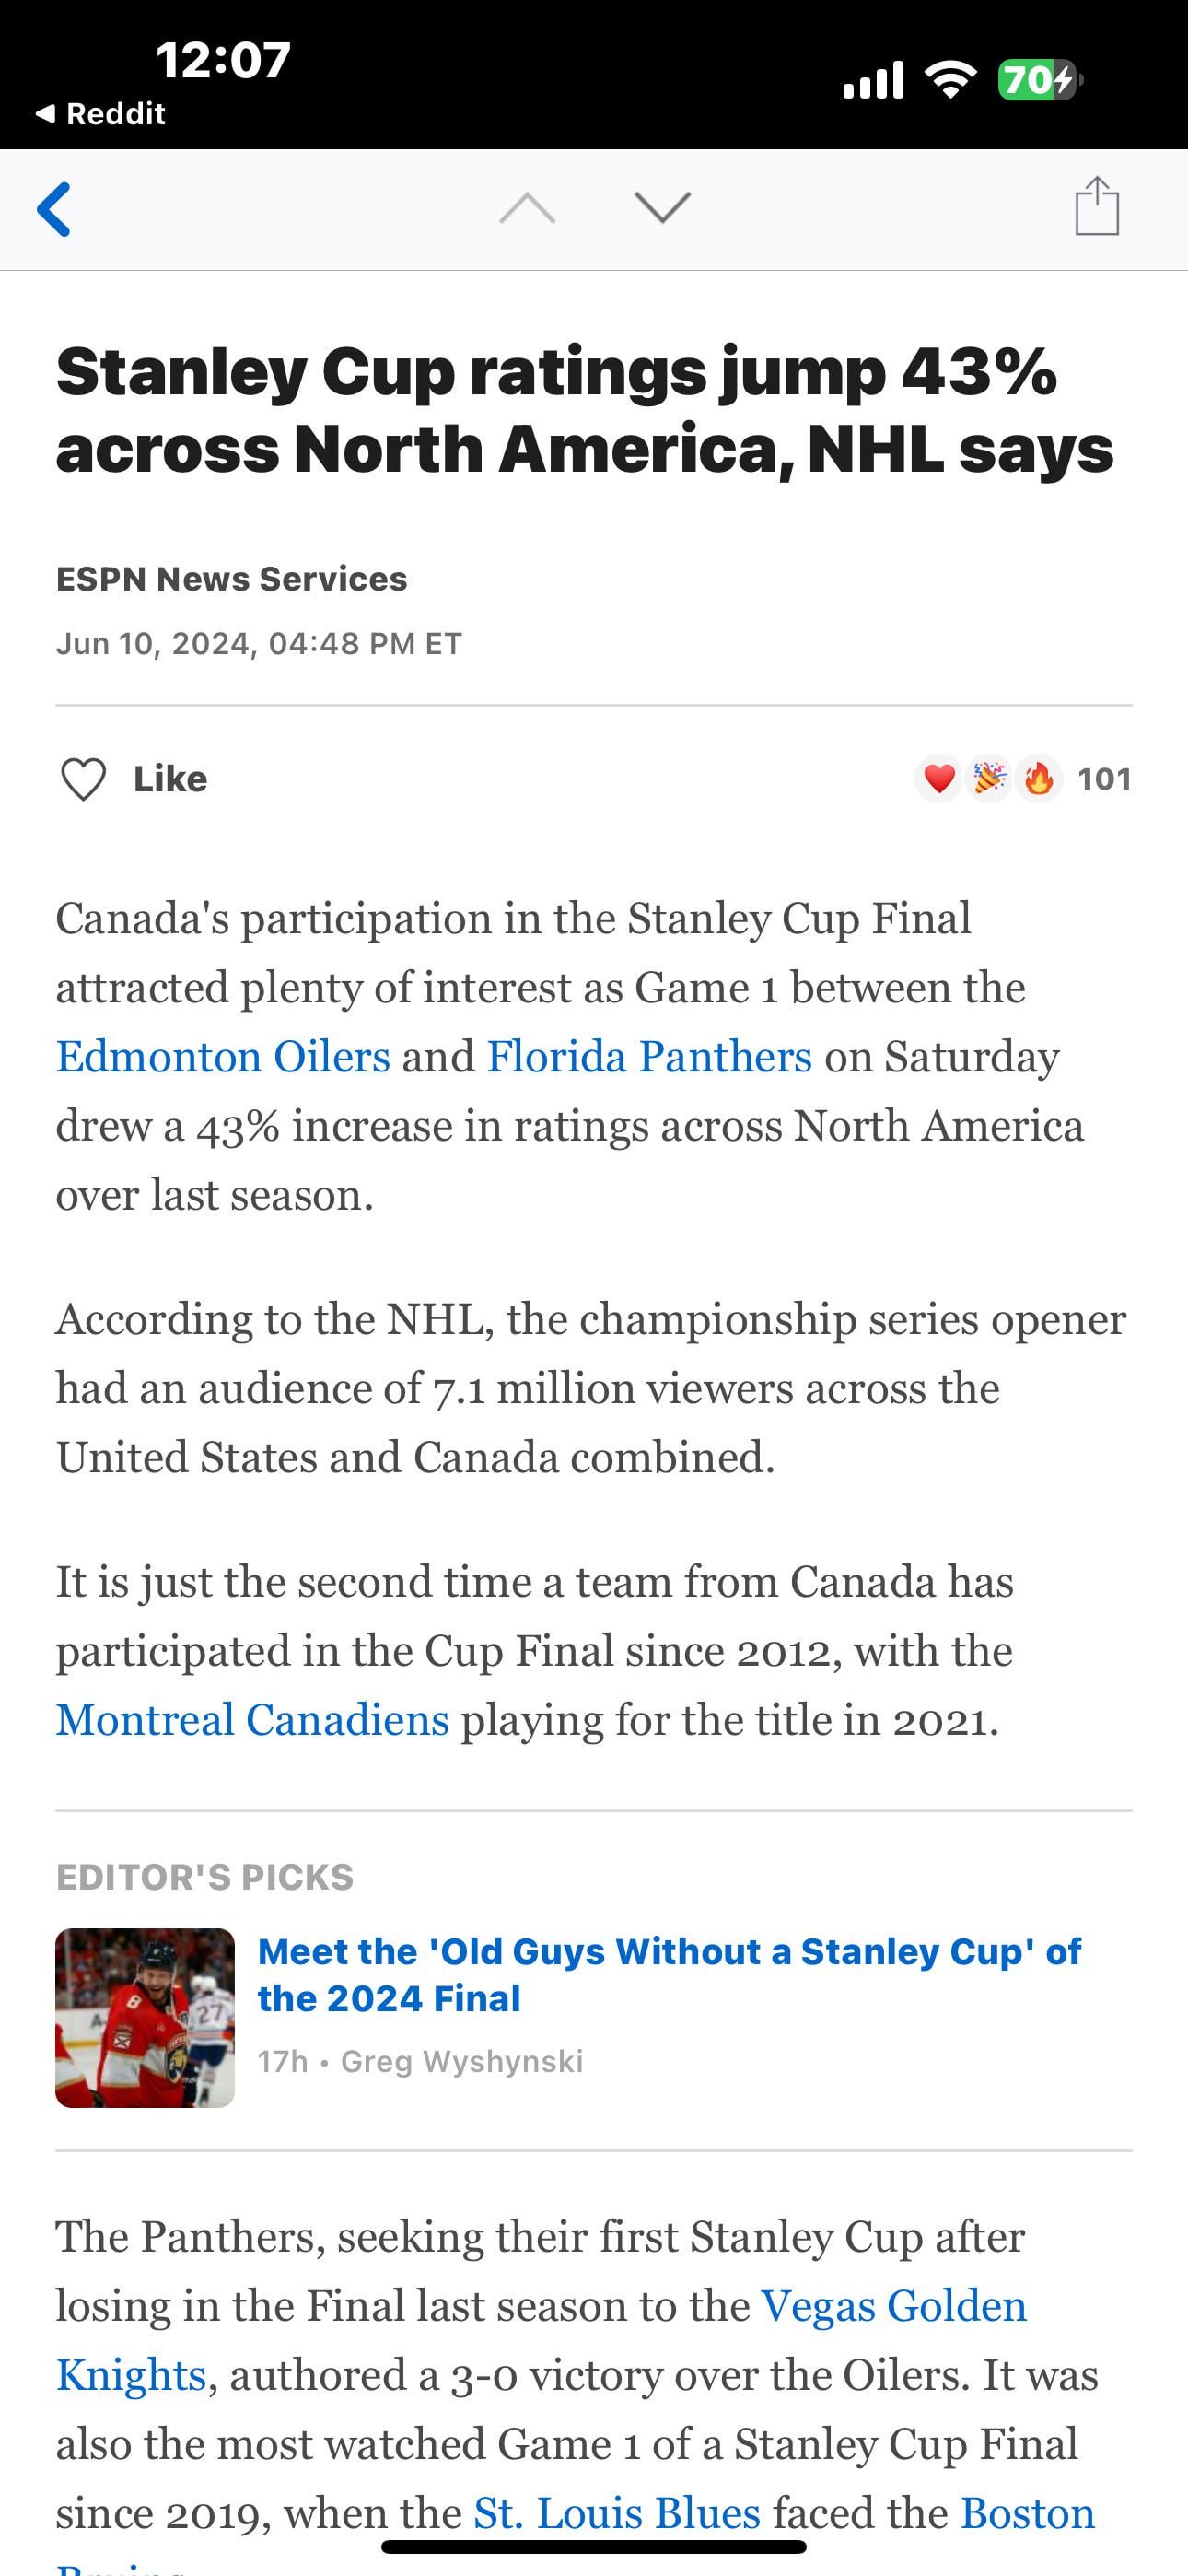Open 'Old Guys Without a Stanley Cup' article
This screenshot has width=1188, height=2576.
[669, 1974]
